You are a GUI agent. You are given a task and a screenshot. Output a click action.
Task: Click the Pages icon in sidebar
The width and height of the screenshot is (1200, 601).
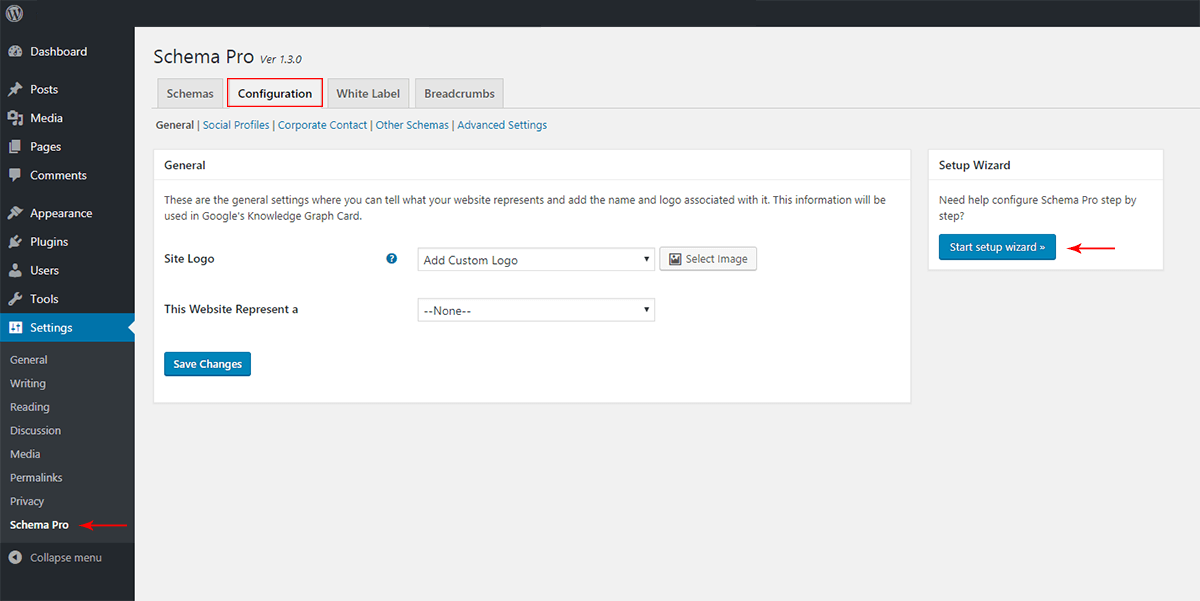click(x=15, y=147)
